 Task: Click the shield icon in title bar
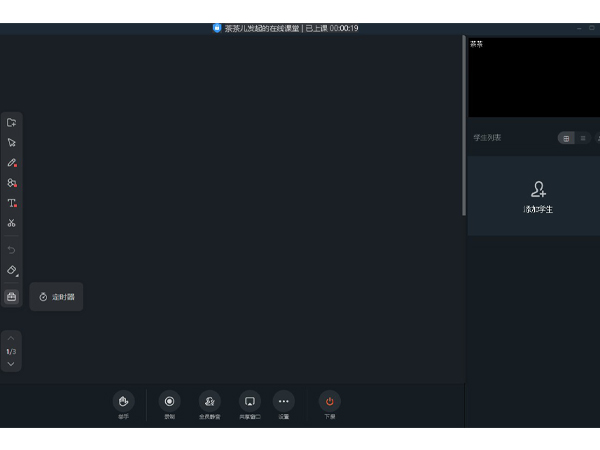click(217, 28)
